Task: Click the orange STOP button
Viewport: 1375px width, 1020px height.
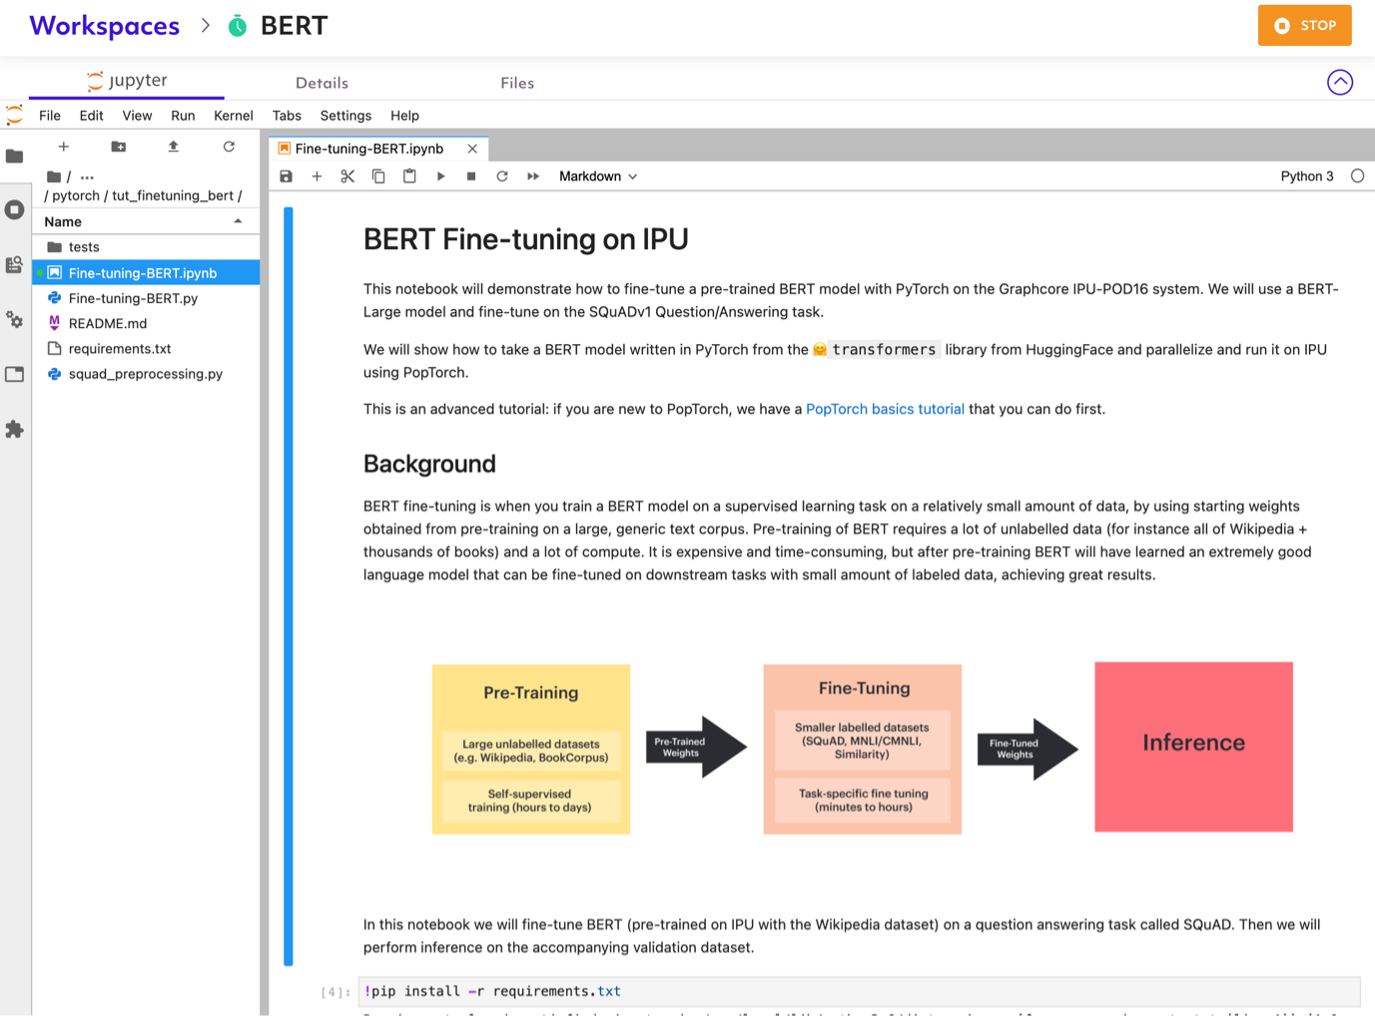Action: pyautogui.click(x=1304, y=26)
